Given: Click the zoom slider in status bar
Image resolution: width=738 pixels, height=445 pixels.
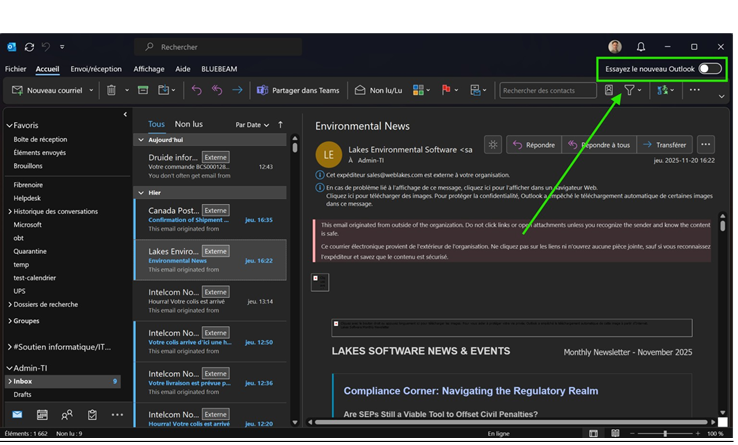Looking at the screenshot, I should 665,434.
